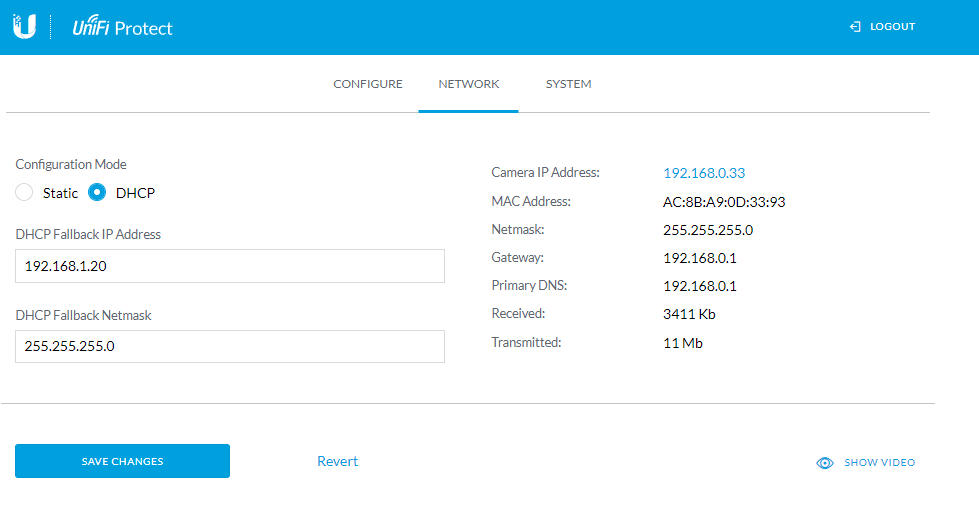Click the Received value 3411 Kb
This screenshot has width=979, height=513.
tap(689, 314)
